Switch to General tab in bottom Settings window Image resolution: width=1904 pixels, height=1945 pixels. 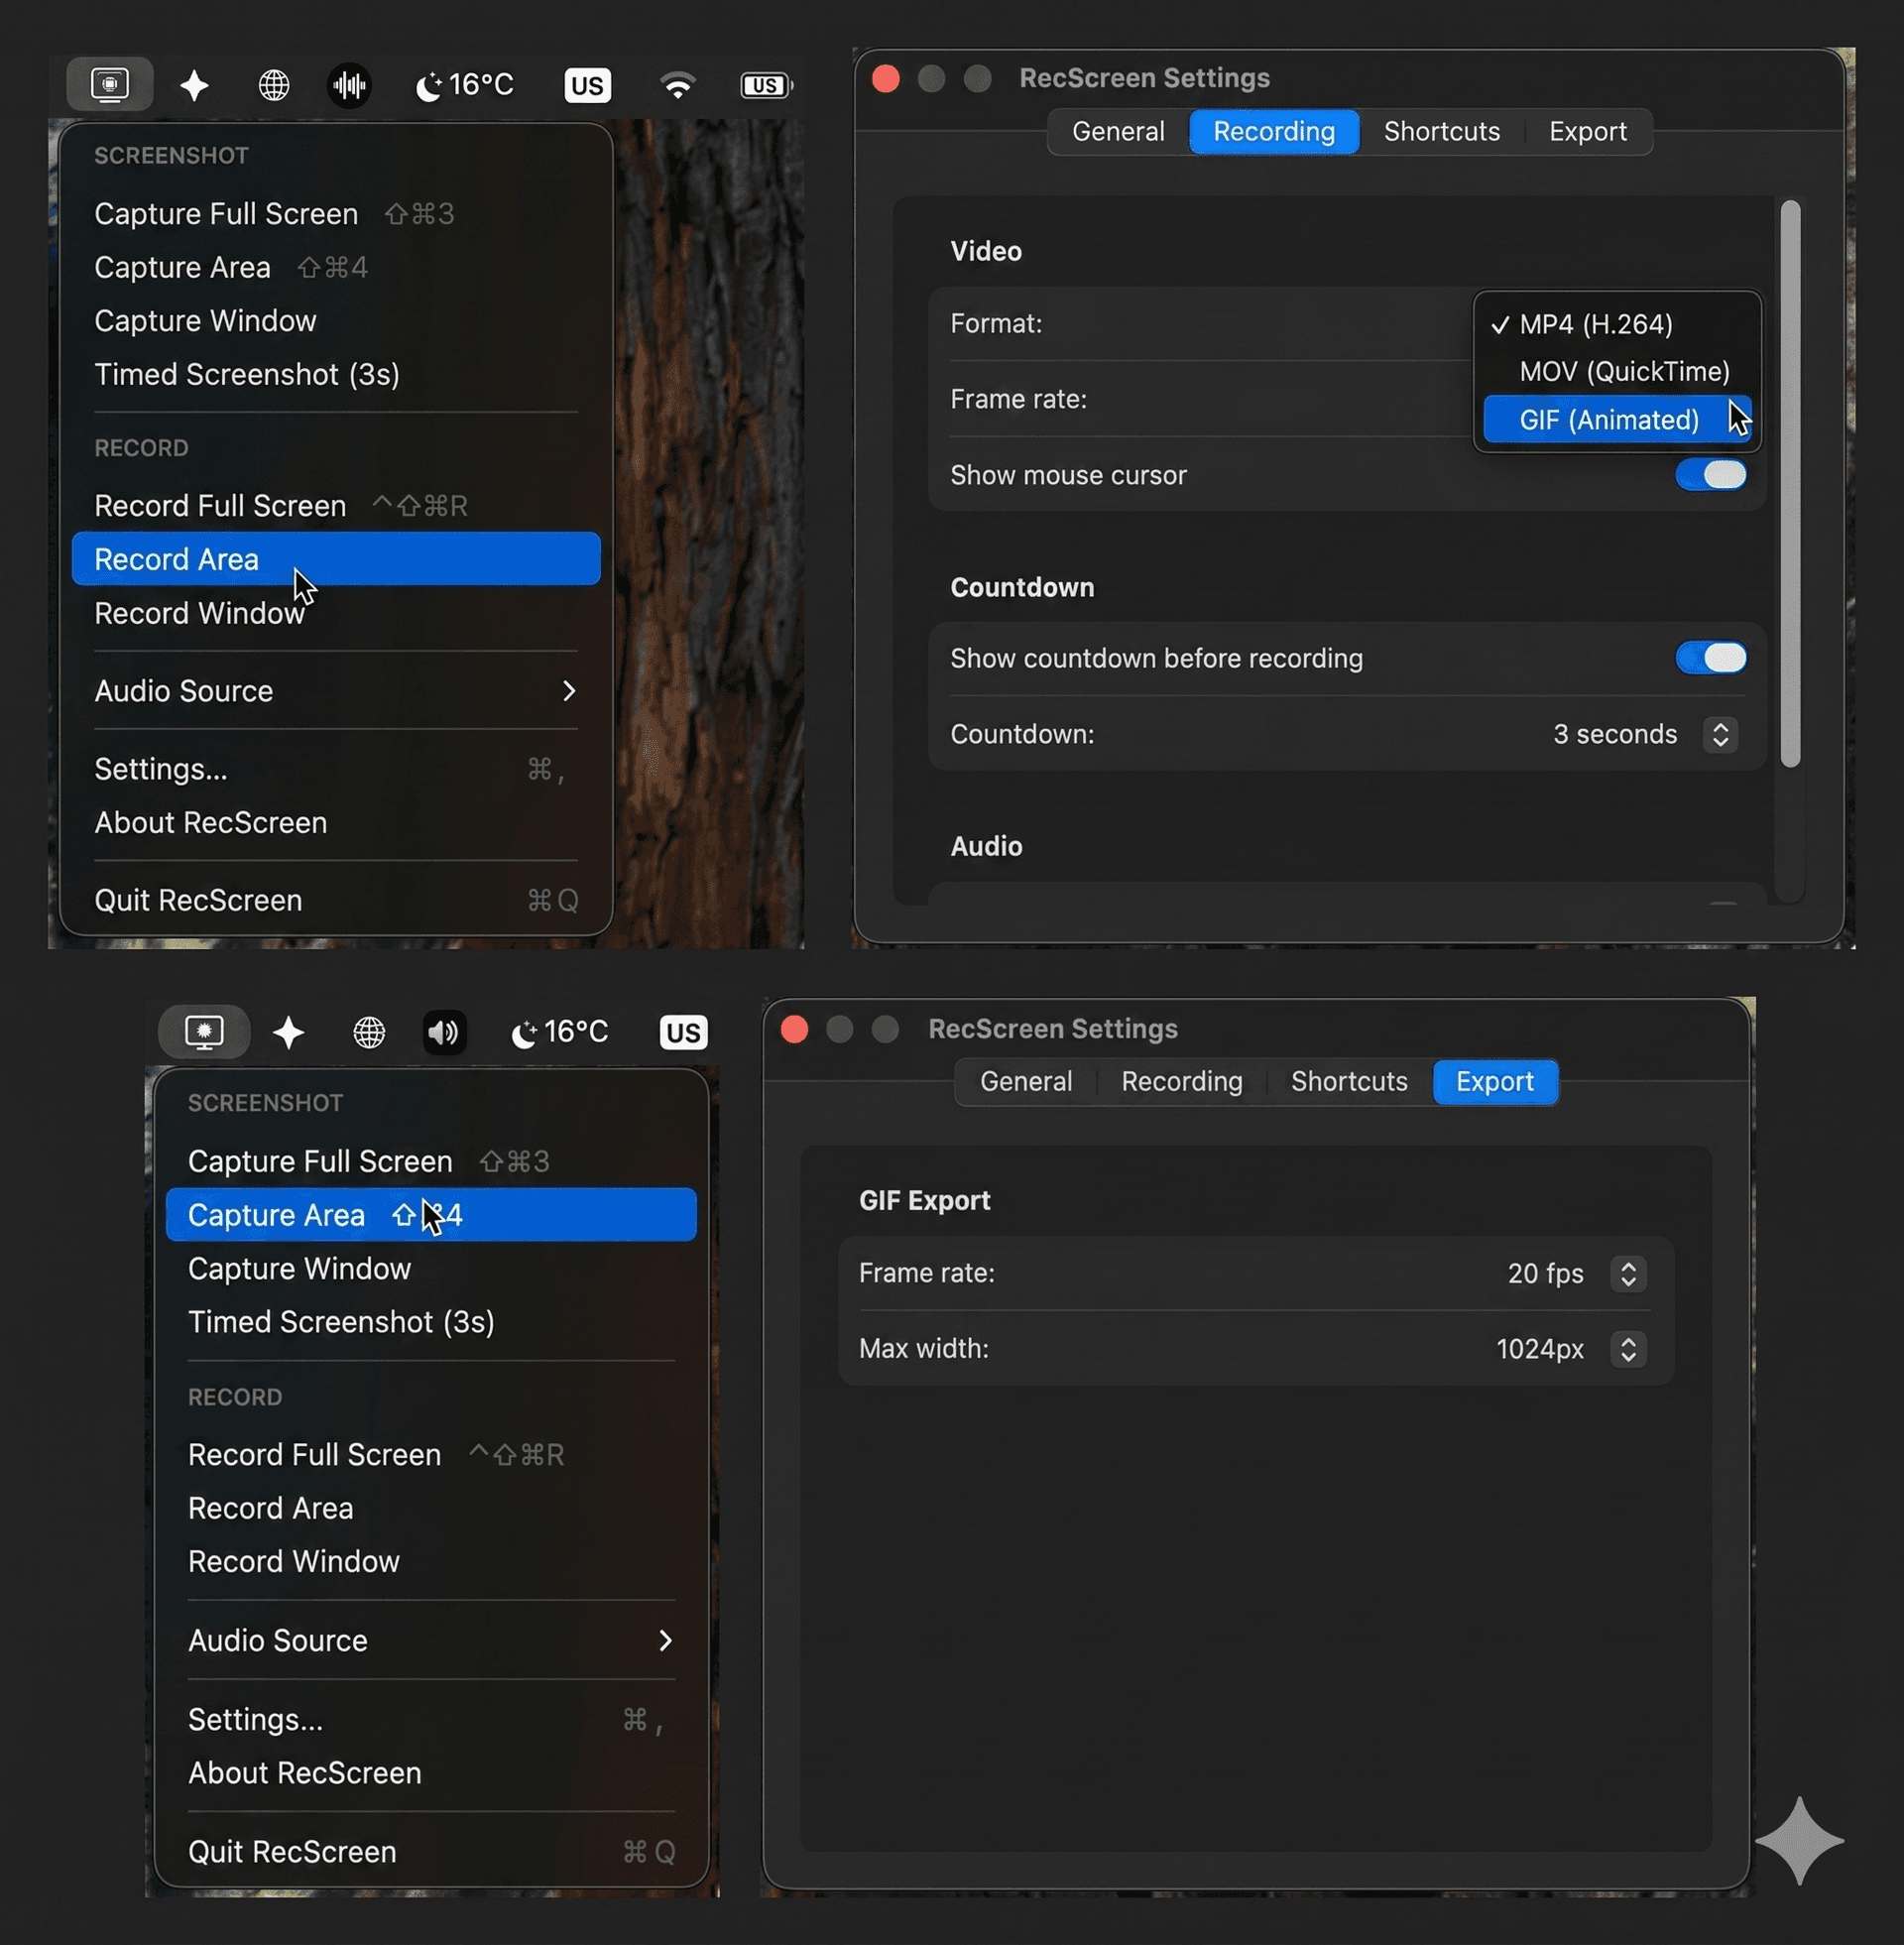pos(1026,1082)
